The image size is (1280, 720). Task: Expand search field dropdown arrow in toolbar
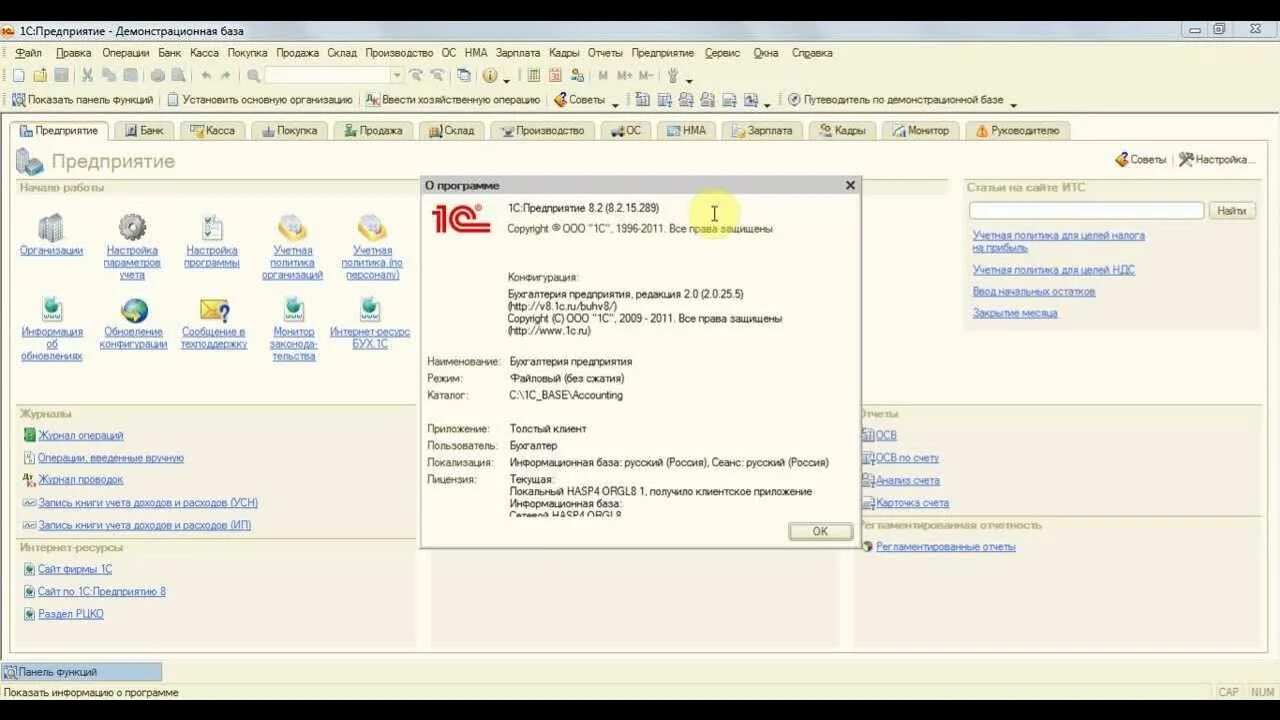[x=397, y=76]
